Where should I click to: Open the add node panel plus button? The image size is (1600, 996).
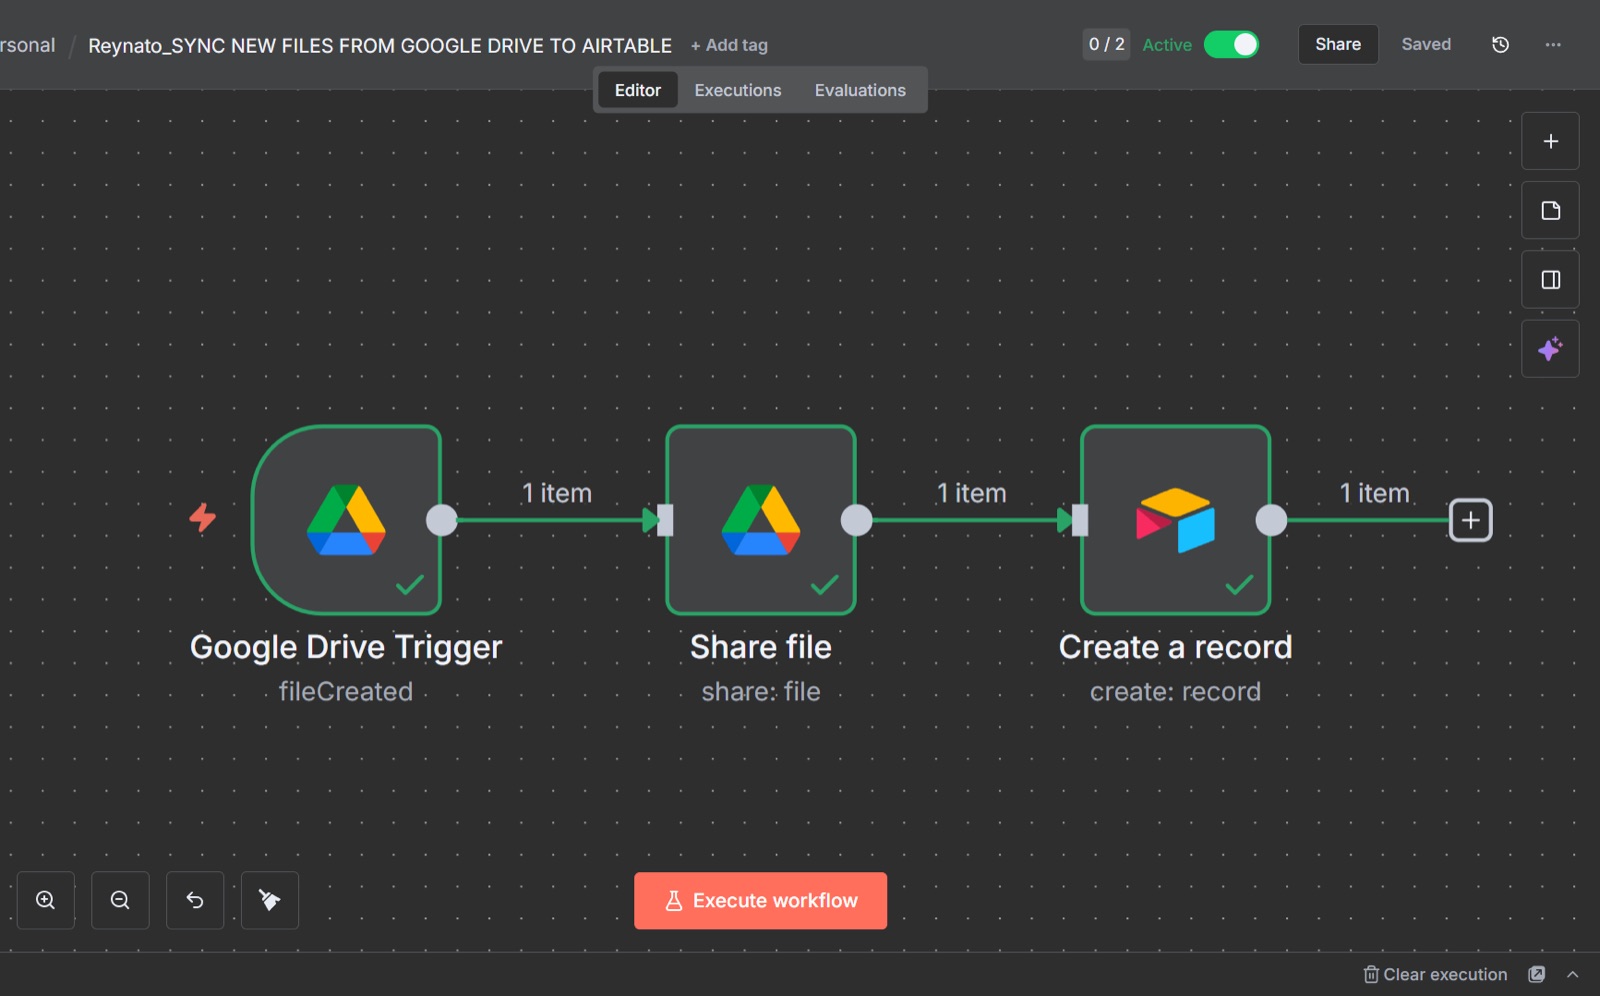(x=1551, y=141)
